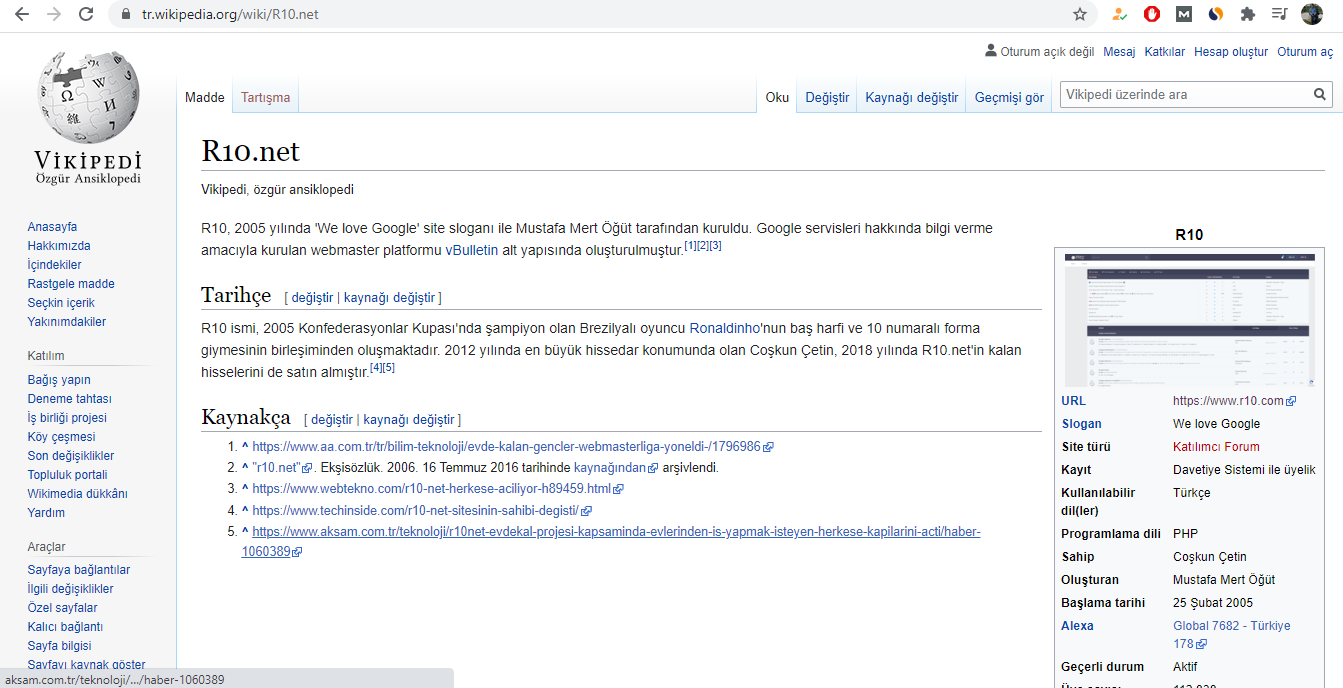The height and width of the screenshot is (688, 1343).
Task: Open the webtekno.com reference link
Action: 437,489
